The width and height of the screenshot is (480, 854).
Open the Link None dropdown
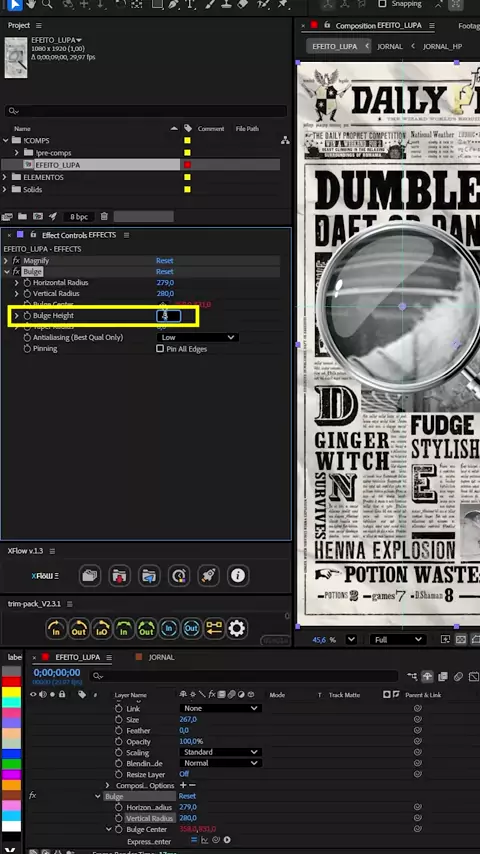[x=221, y=709]
